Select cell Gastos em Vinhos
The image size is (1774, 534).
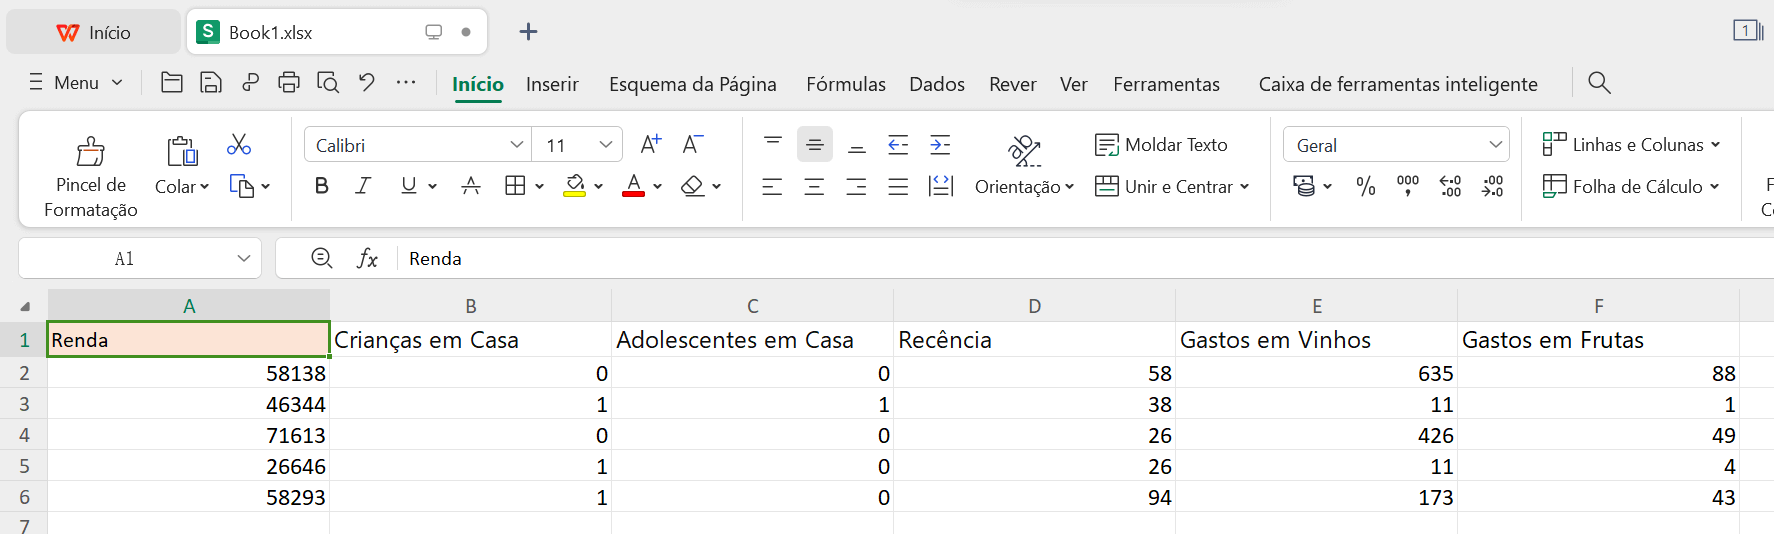coord(1316,340)
